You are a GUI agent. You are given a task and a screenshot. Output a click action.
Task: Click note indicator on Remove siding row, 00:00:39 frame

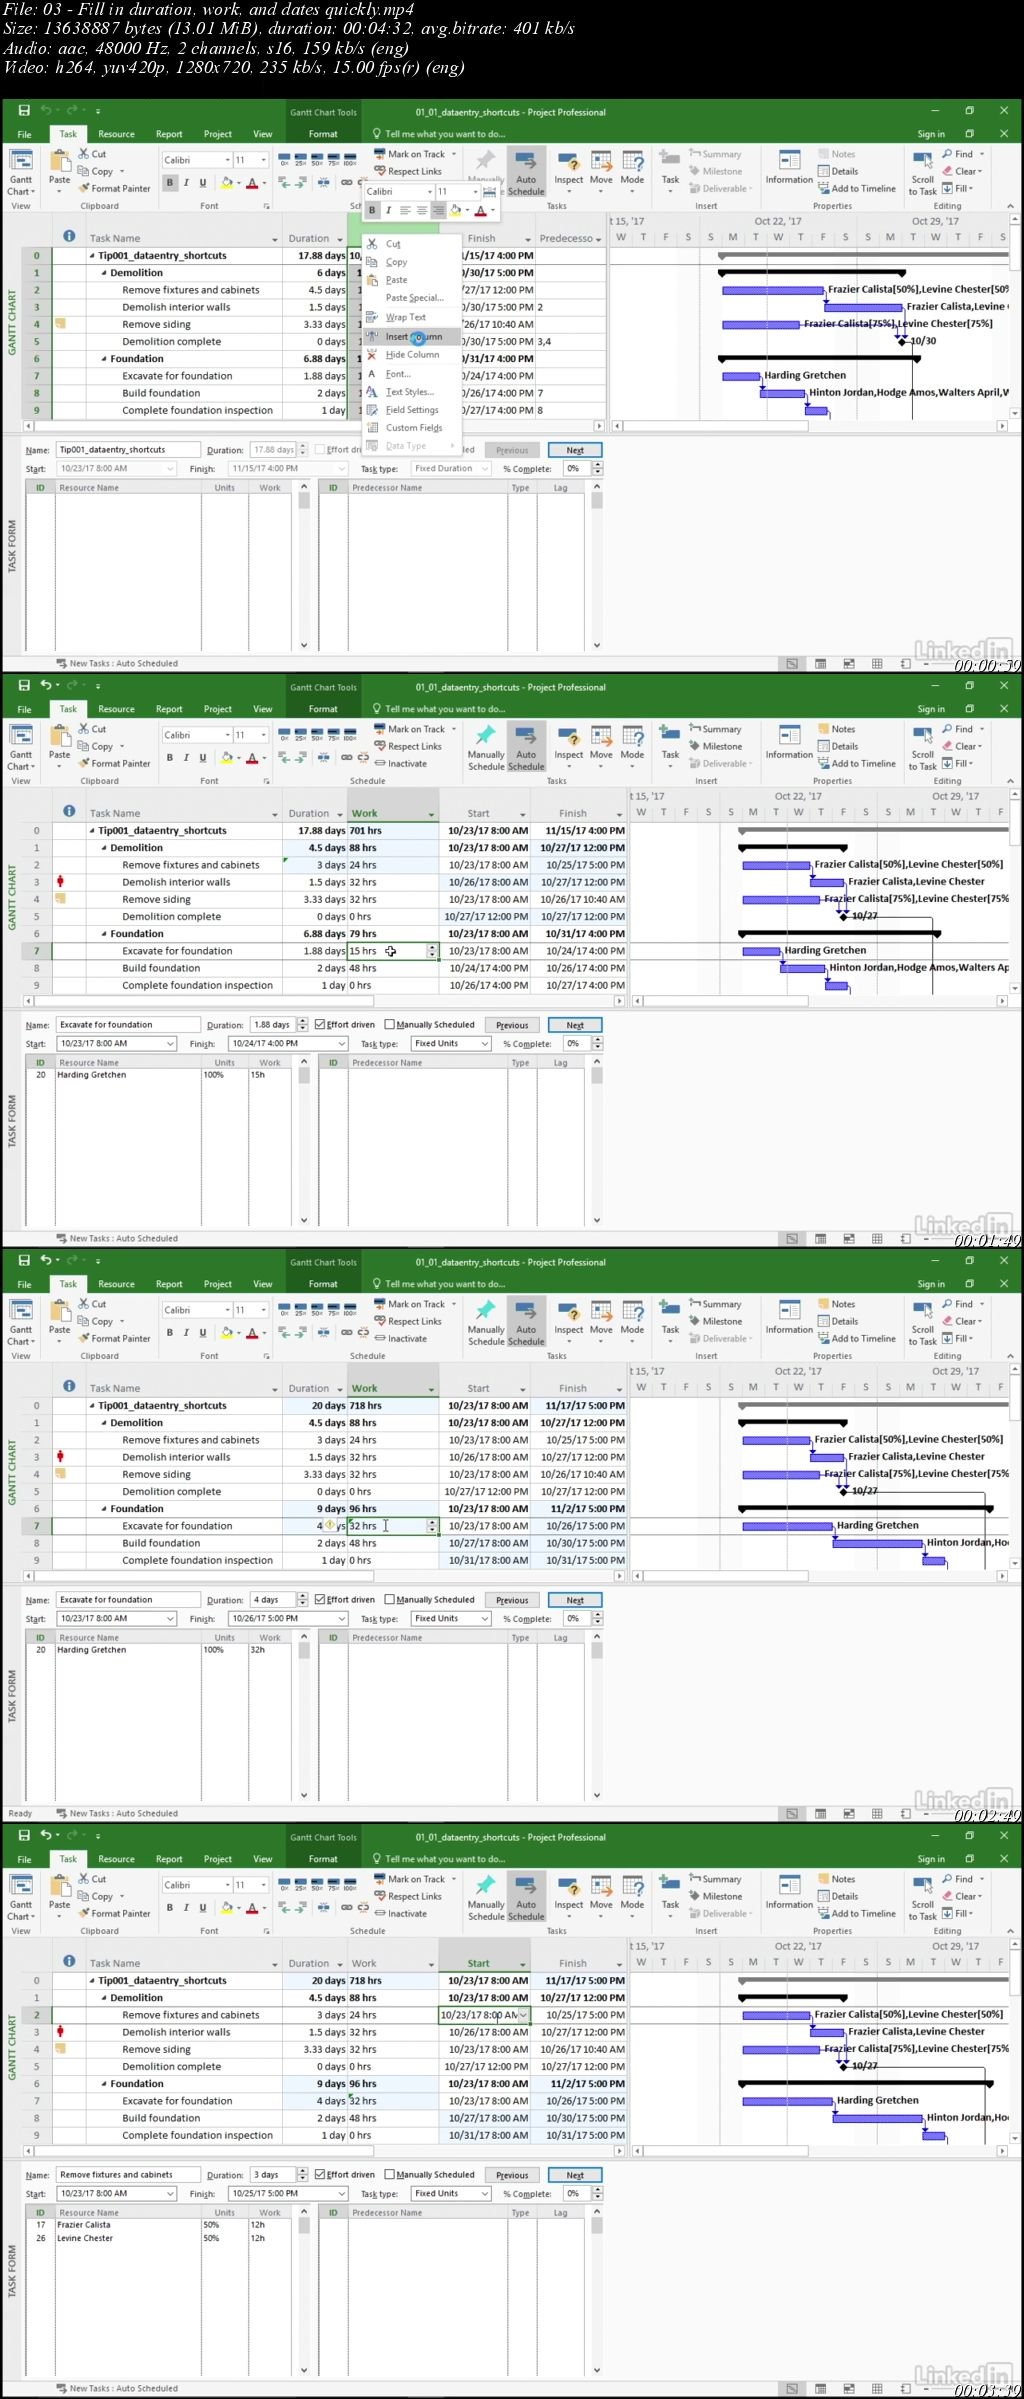(60, 323)
